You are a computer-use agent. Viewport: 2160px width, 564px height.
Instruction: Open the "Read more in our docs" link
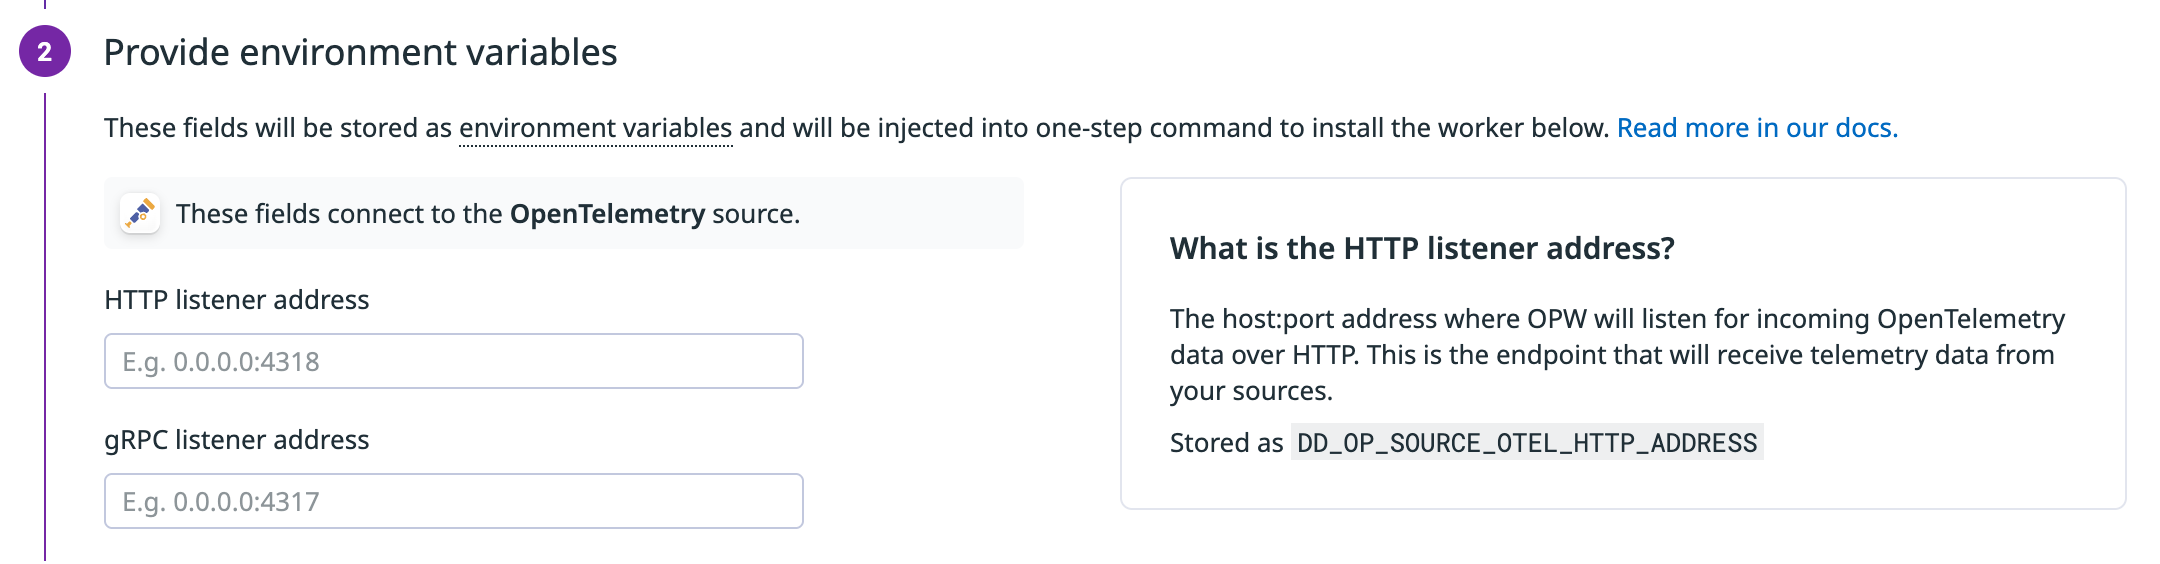(1757, 128)
